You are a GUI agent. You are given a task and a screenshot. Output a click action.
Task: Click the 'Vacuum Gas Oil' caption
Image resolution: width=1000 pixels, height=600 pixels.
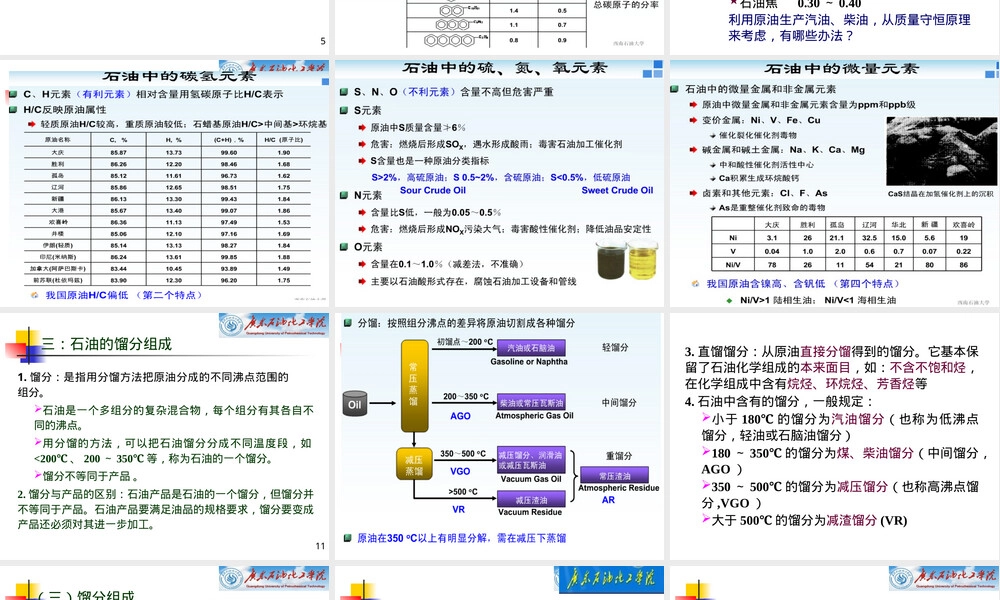[531, 479]
